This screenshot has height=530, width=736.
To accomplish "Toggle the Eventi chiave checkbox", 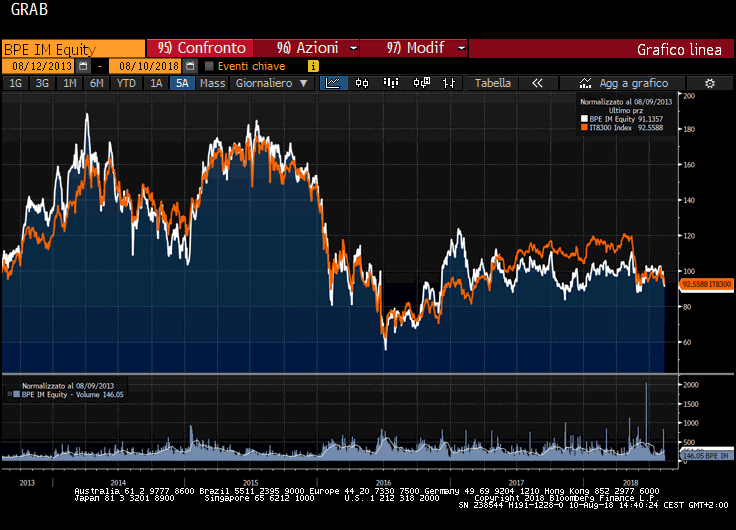I will tap(209, 66).
